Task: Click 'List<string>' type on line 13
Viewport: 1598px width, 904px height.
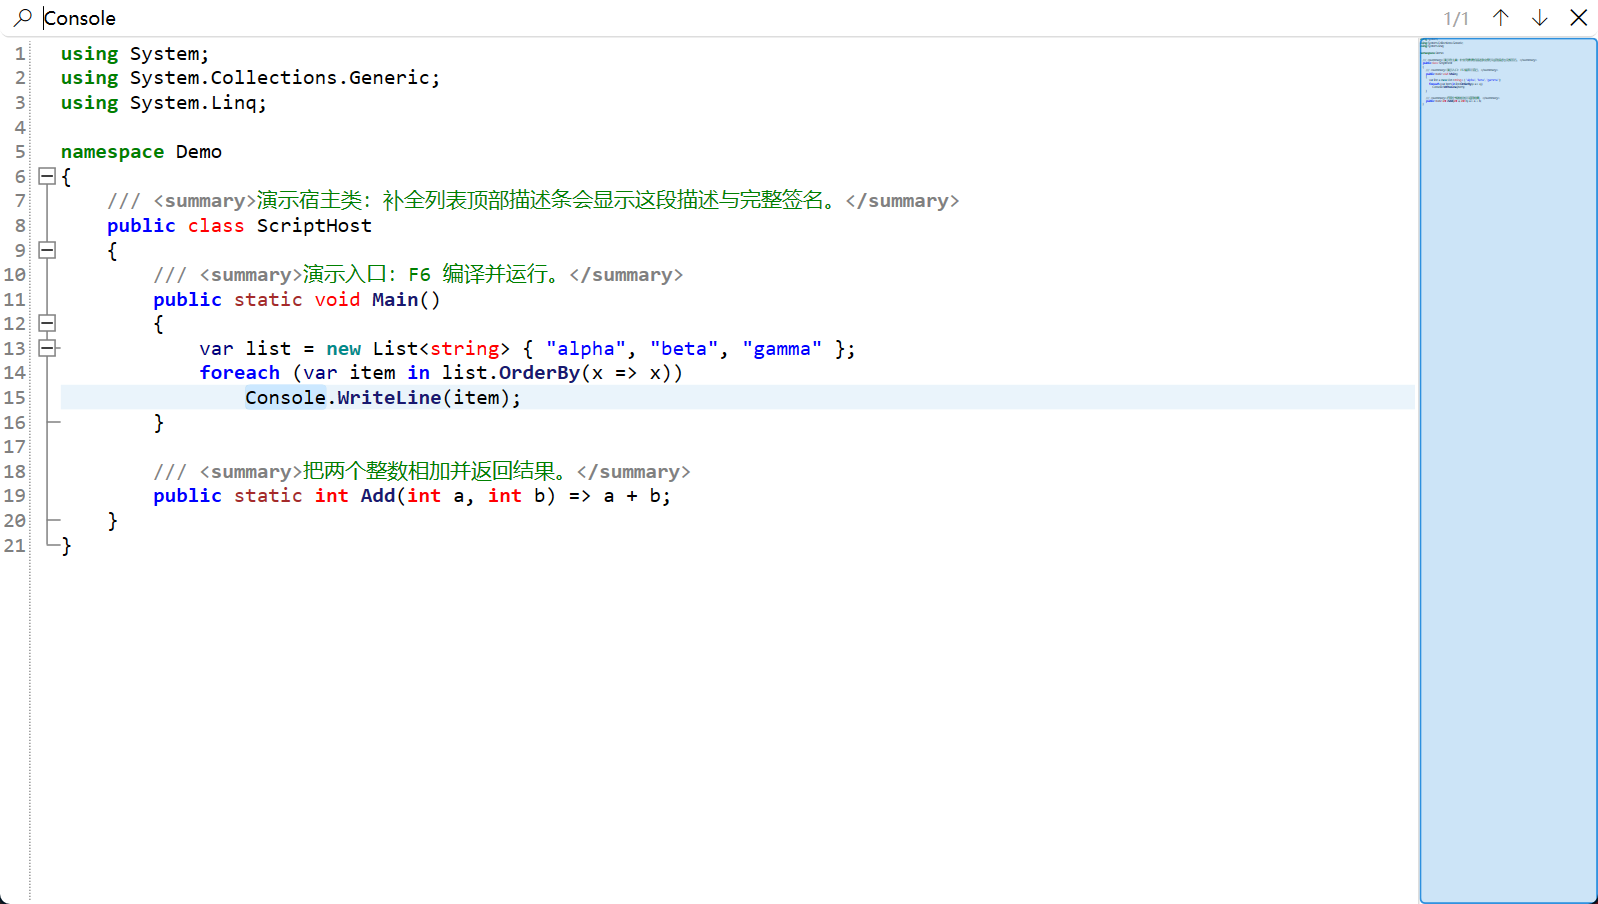Action: click(441, 348)
